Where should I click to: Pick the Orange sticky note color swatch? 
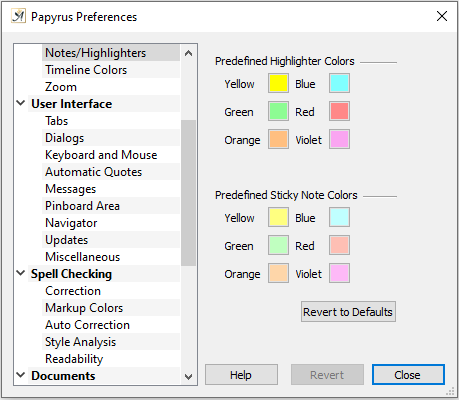click(278, 273)
